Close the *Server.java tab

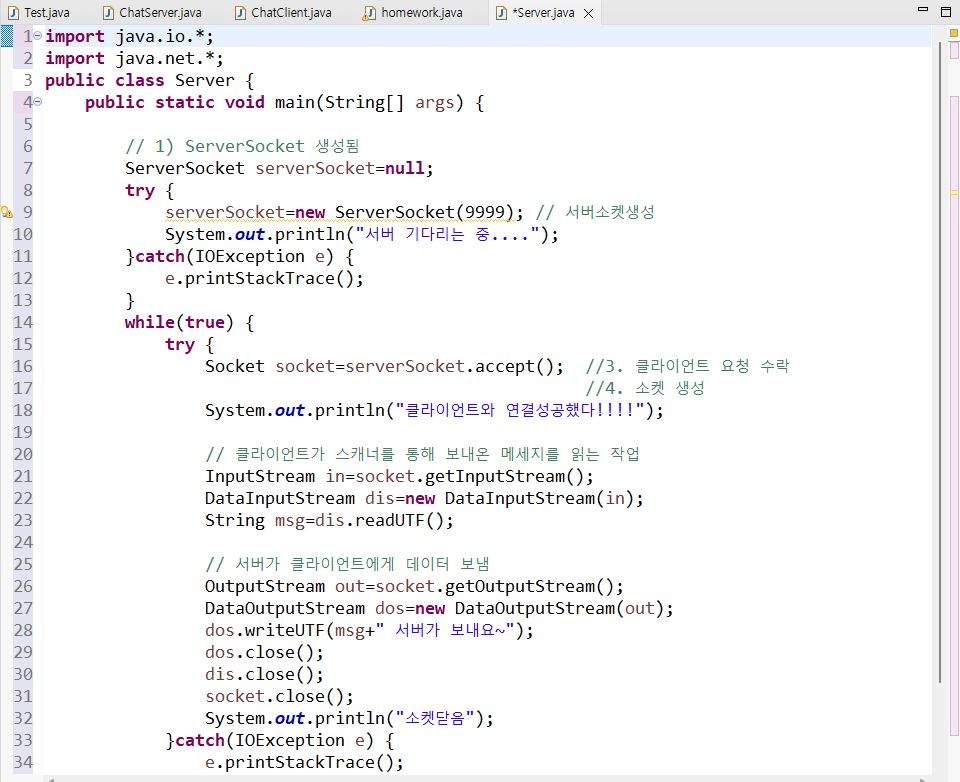point(588,13)
